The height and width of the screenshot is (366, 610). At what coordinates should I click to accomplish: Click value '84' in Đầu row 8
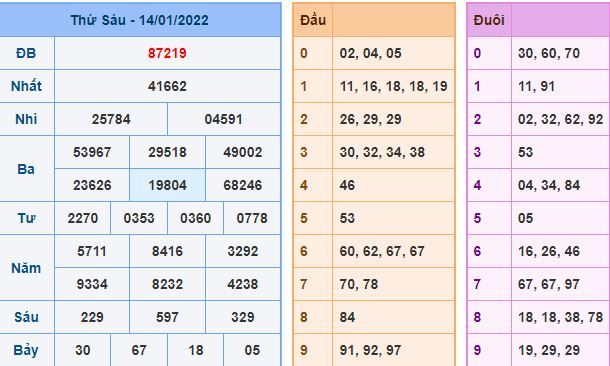point(347,318)
